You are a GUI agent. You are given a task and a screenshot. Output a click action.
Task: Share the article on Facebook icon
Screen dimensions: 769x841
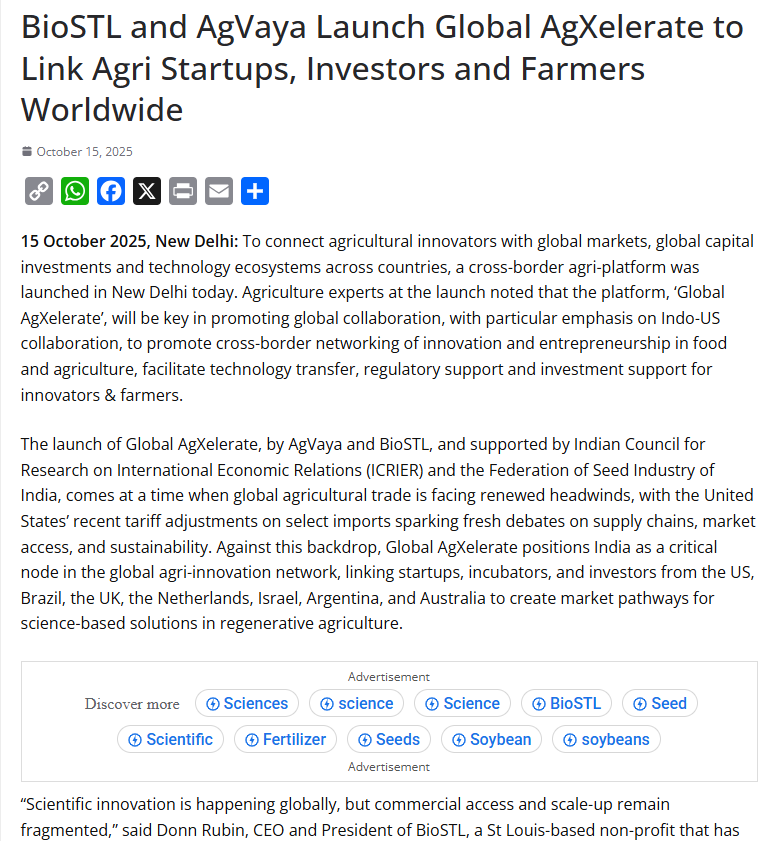(111, 191)
